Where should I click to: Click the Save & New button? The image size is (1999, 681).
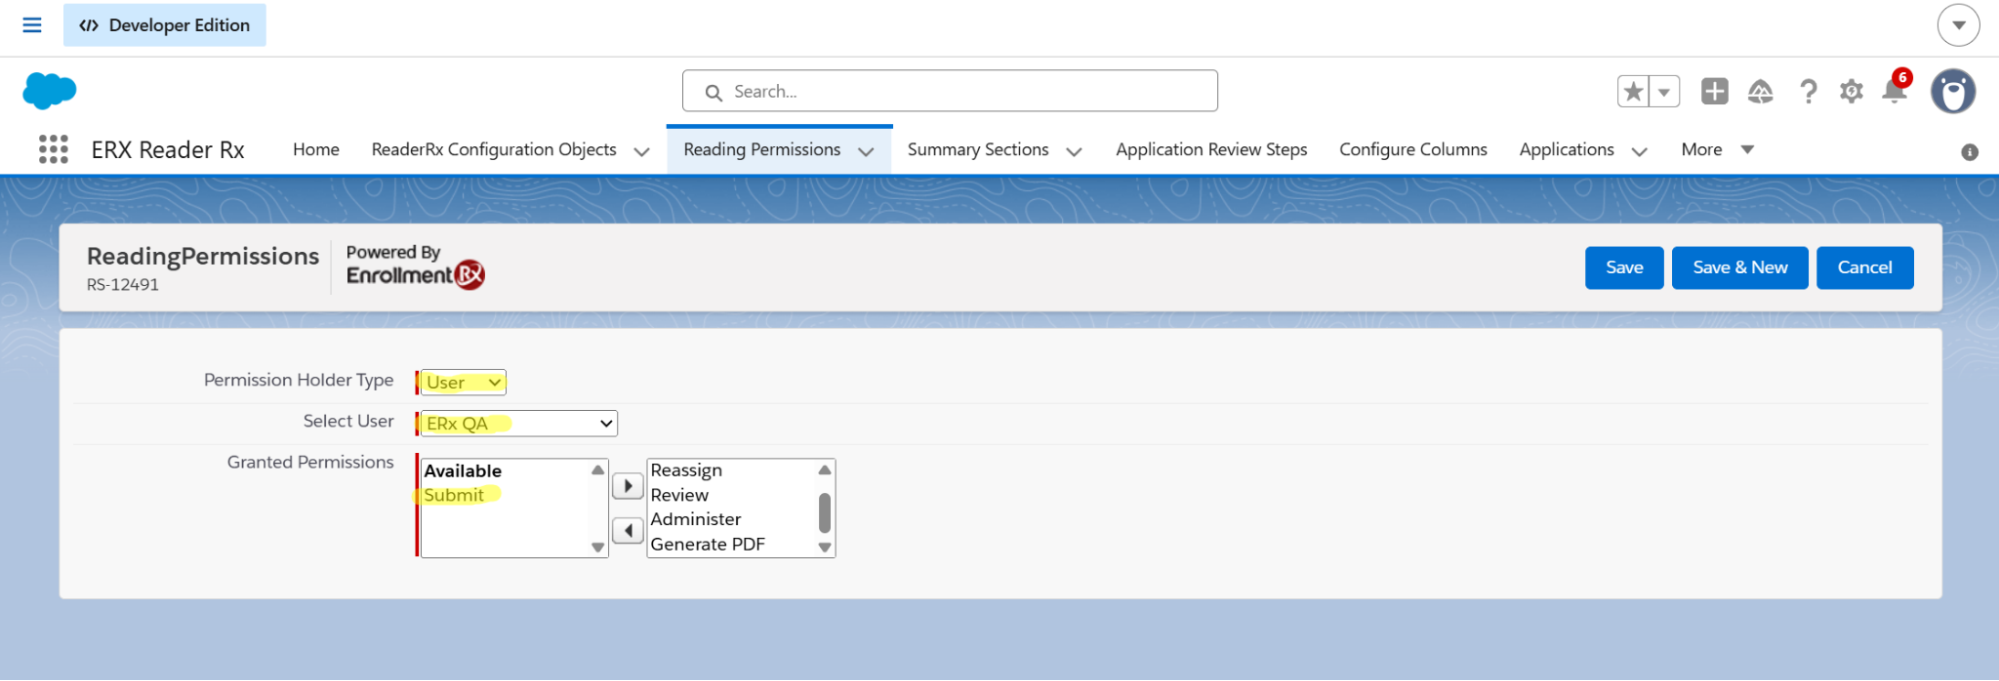(x=1740, y=267)
